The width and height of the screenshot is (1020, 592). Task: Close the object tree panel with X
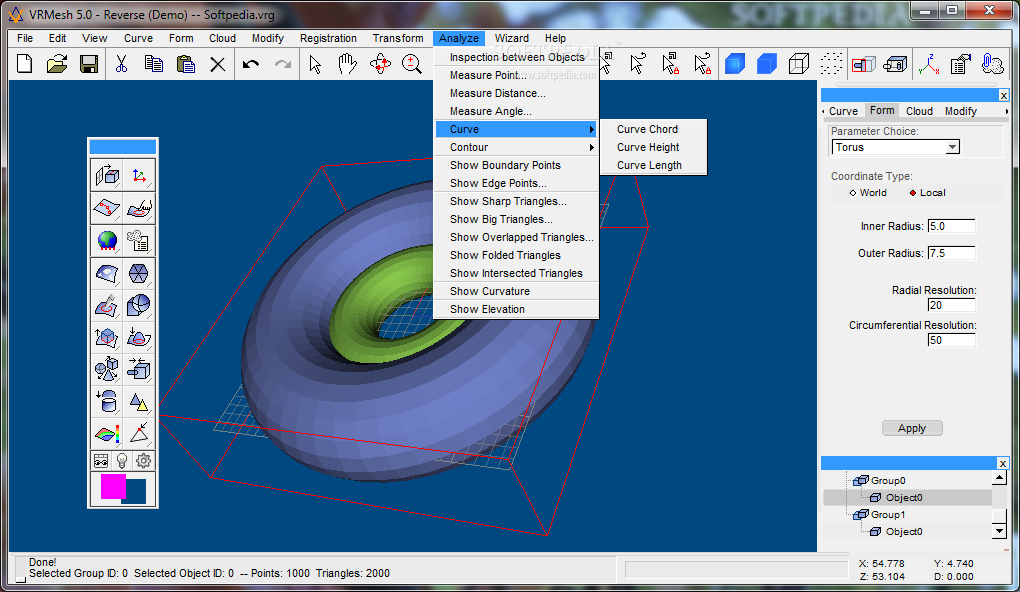pos(1002,463)
